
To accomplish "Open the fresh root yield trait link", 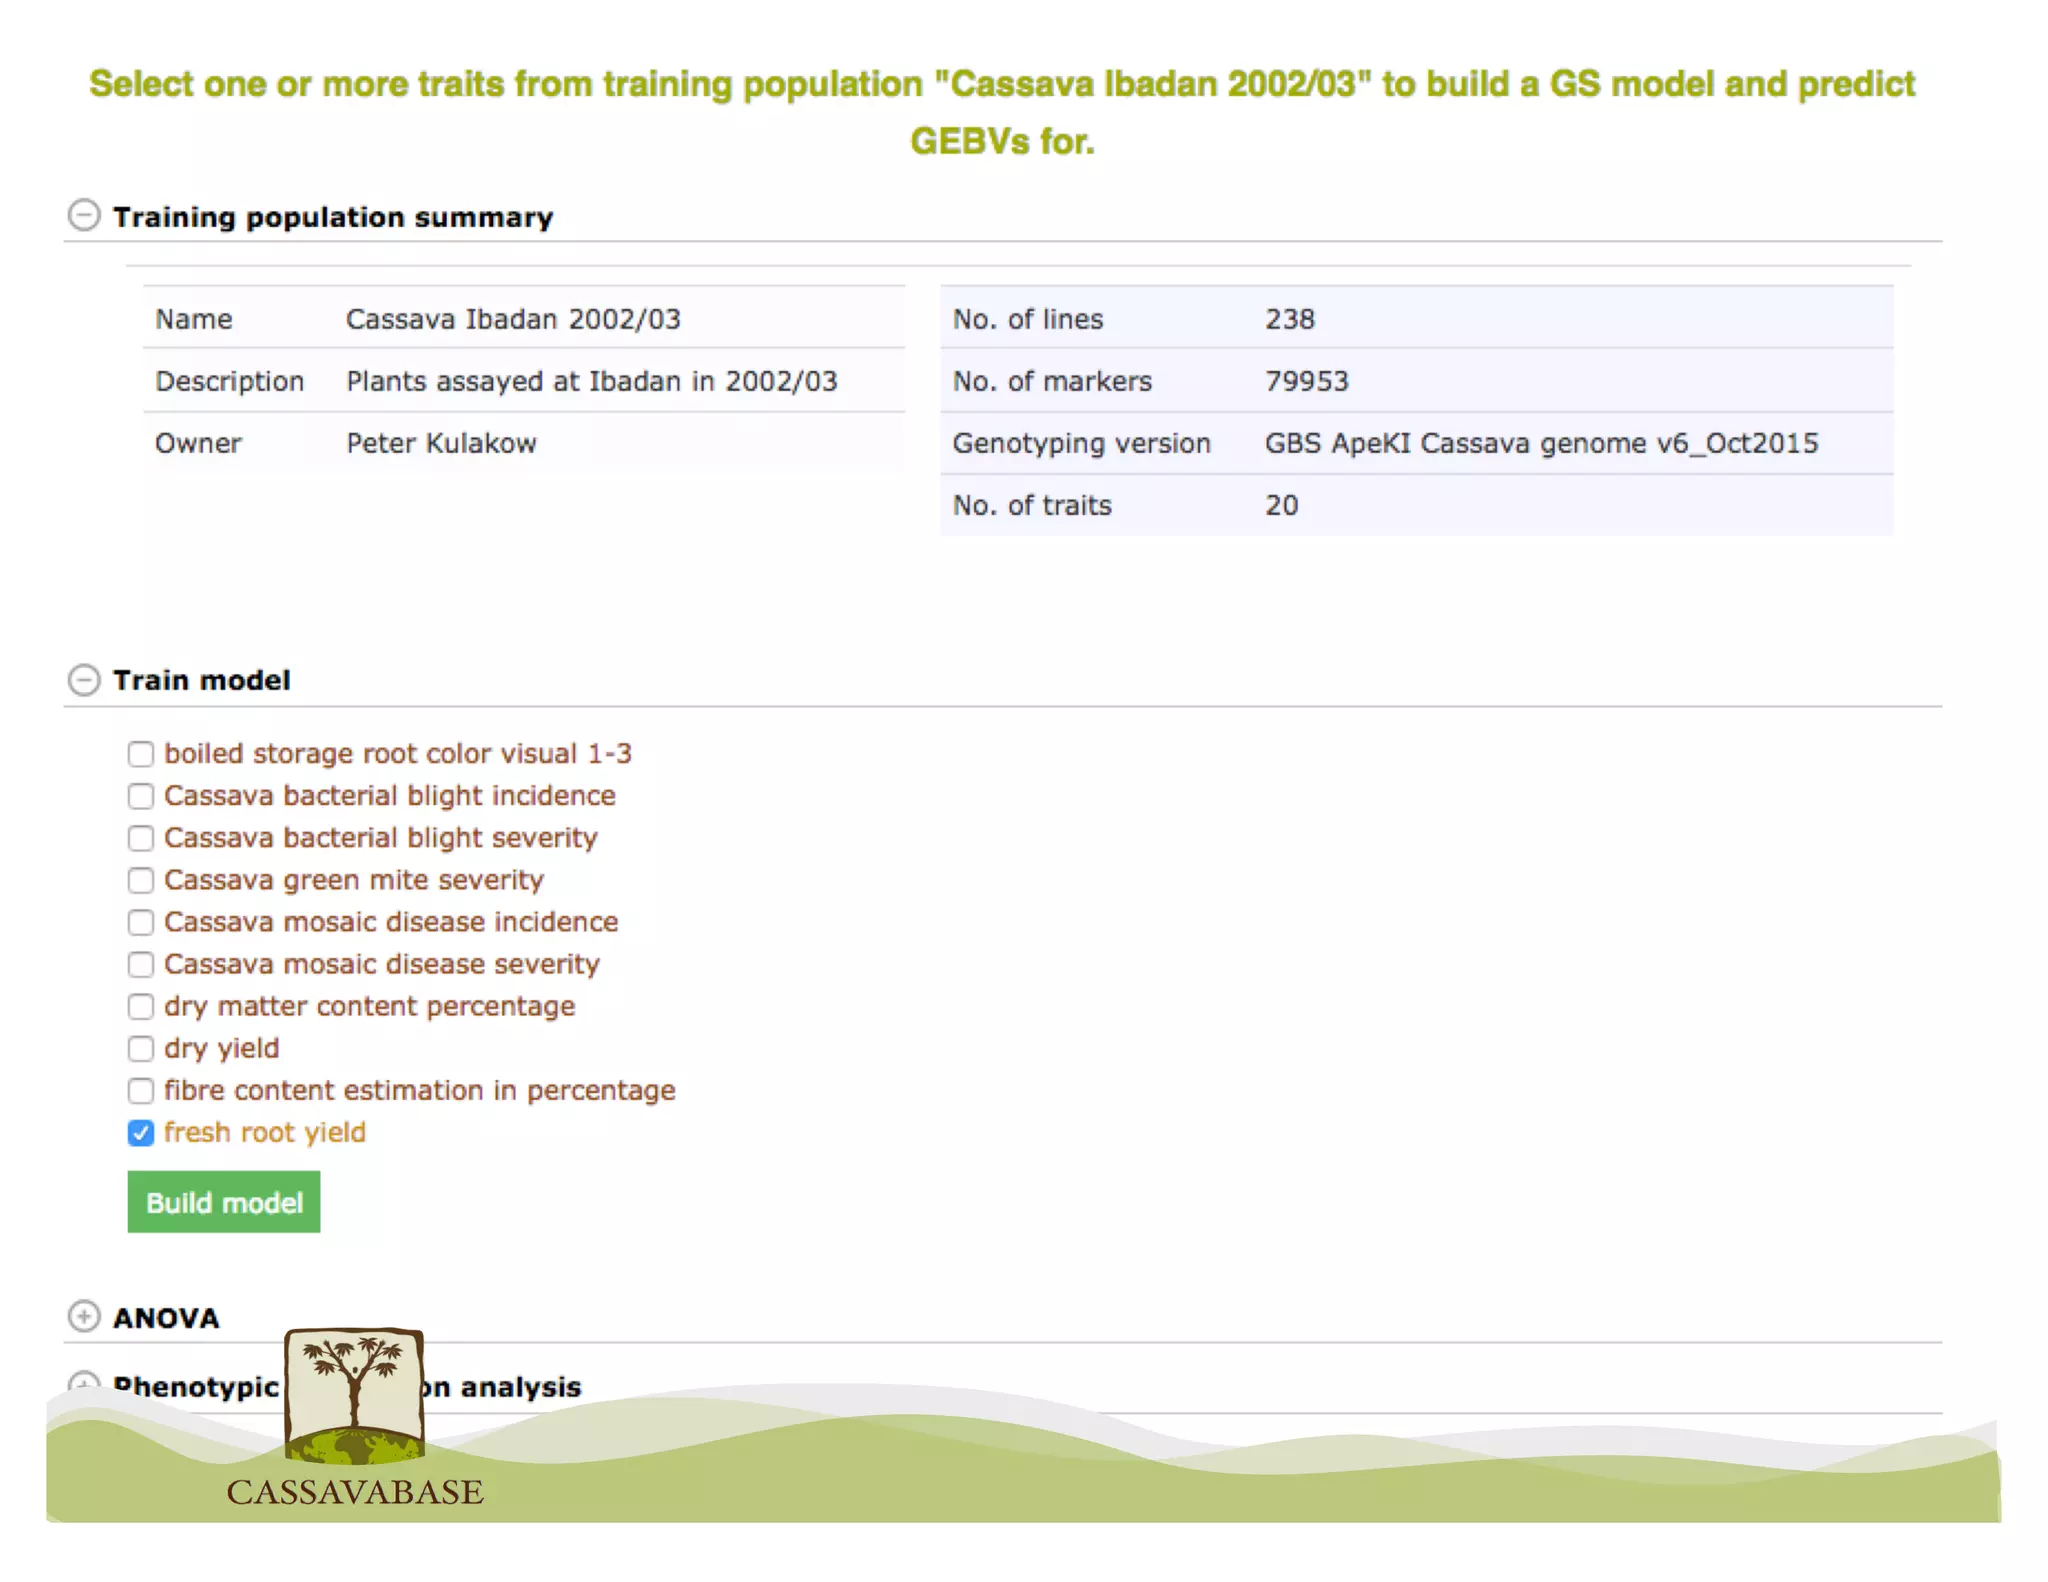I will click(265, 1132).
